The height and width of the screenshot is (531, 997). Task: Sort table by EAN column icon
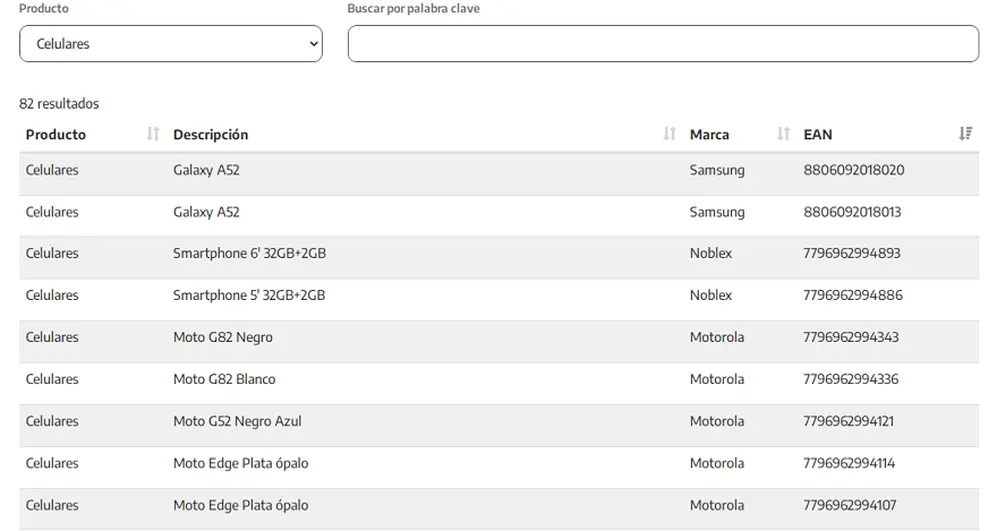tap(965, 134)
